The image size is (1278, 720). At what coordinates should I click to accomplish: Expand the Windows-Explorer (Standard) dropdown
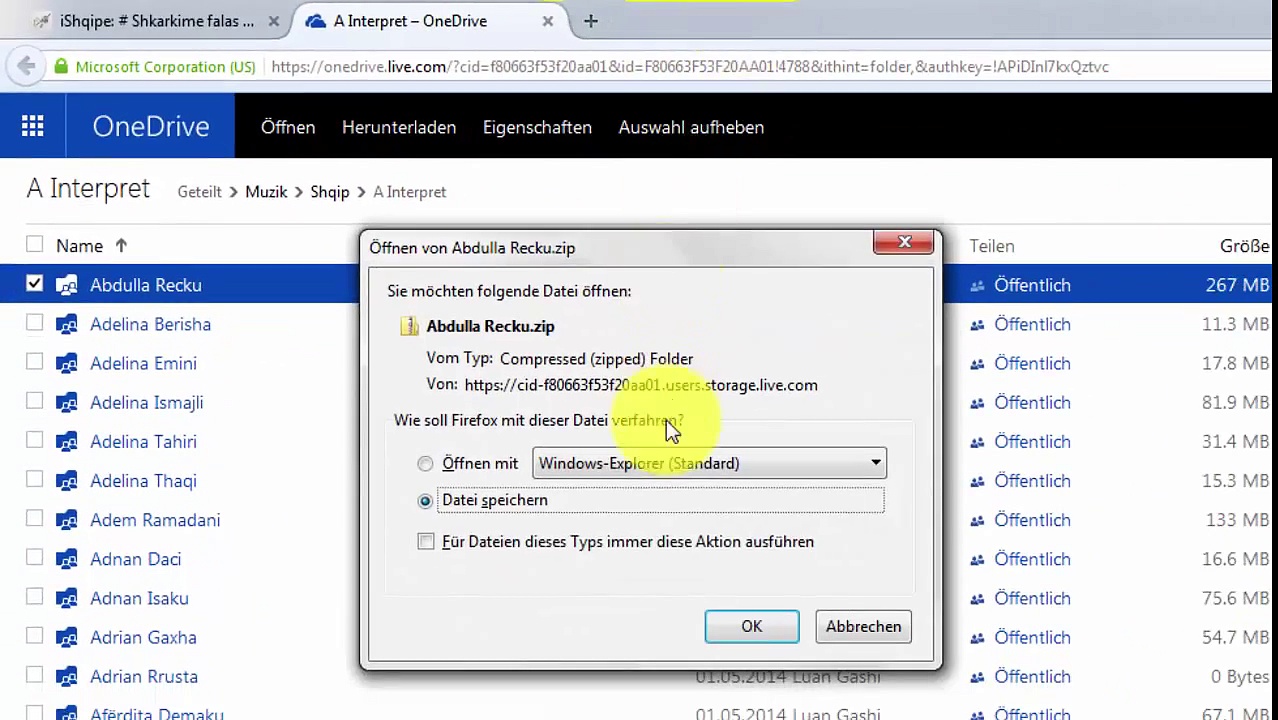(x=875, y=463)
